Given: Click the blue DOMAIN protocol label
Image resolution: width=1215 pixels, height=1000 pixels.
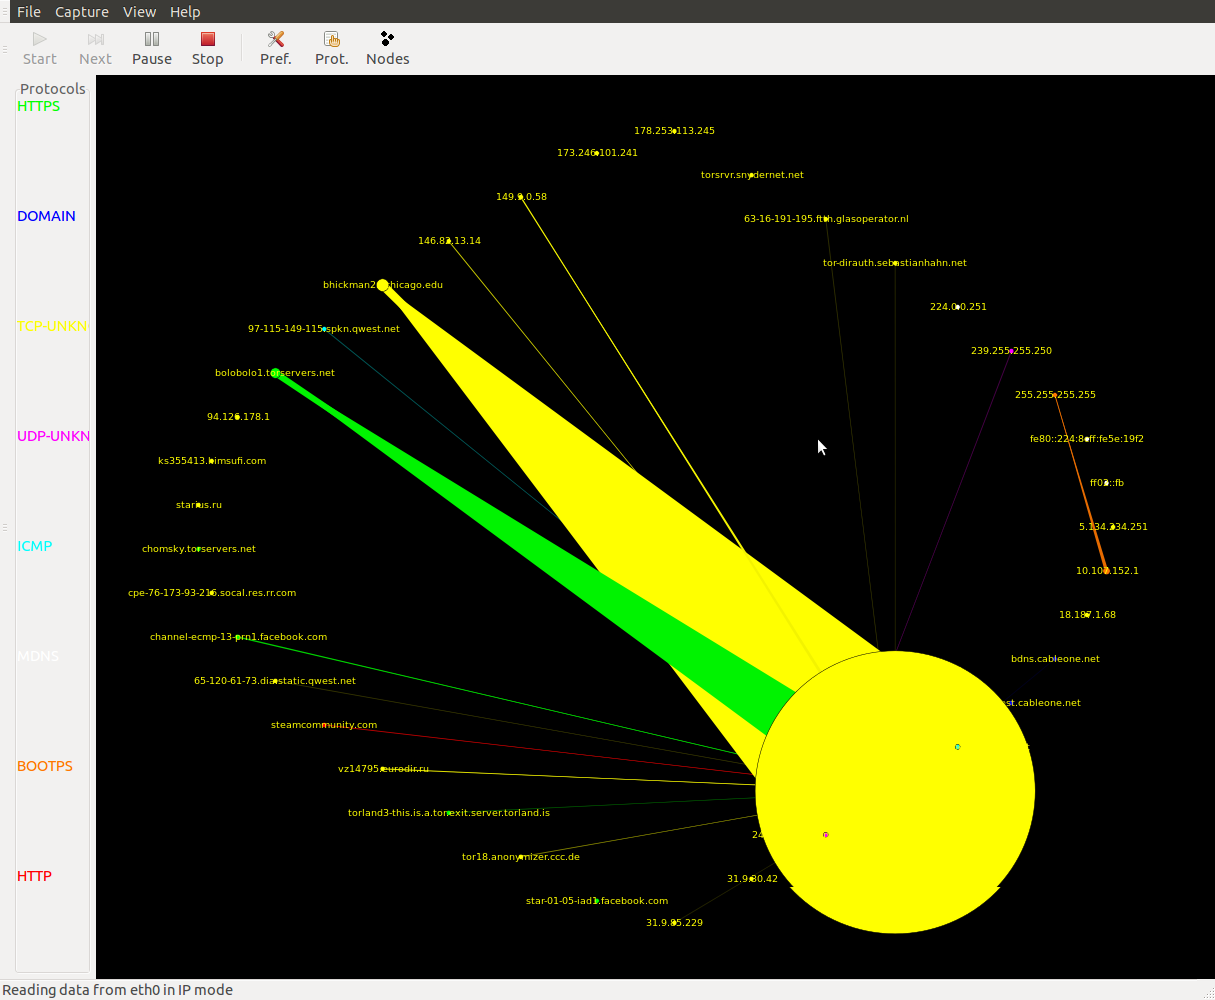Looking at the screenshot, I should click(x=46, y=216).
